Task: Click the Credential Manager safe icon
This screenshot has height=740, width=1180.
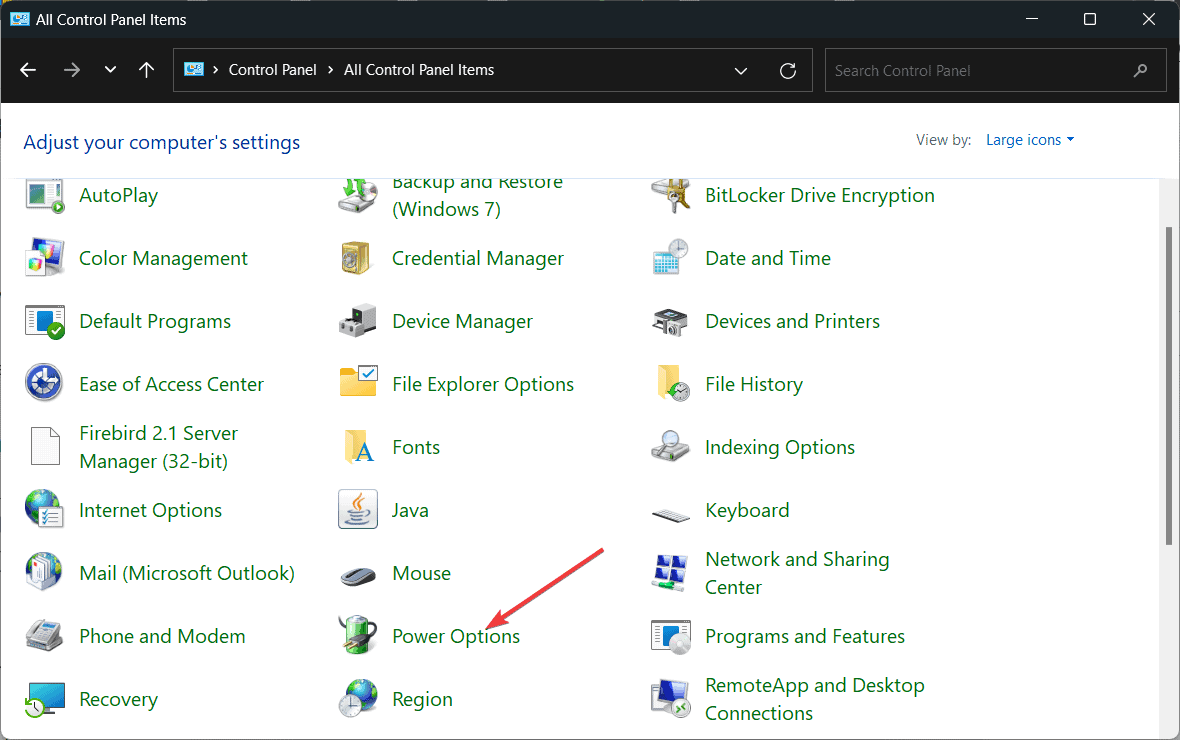Action: [x=356, y=258]
